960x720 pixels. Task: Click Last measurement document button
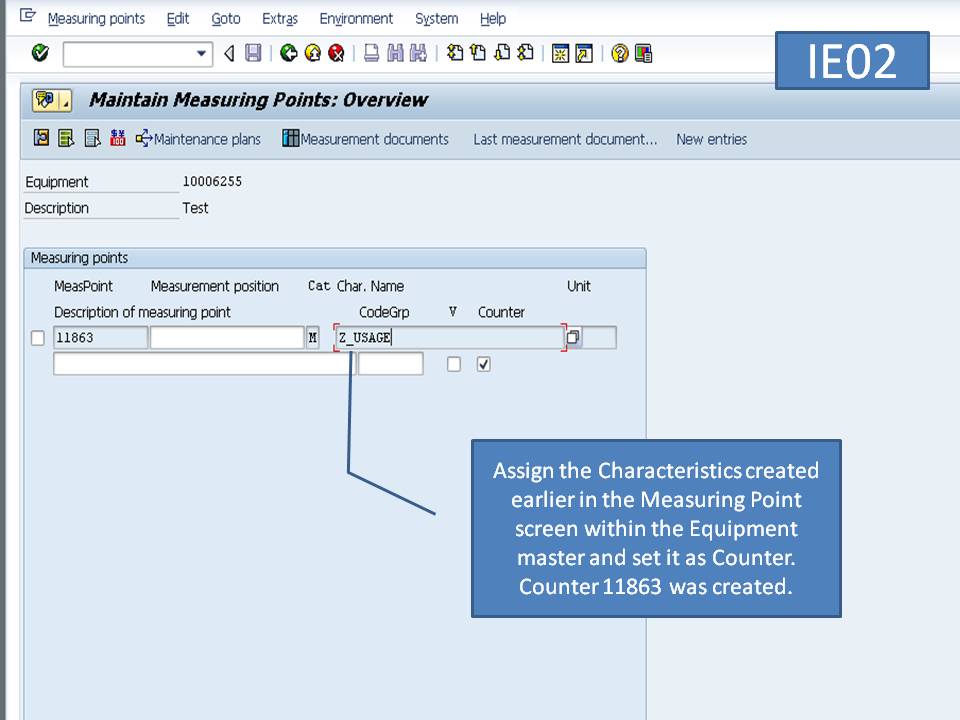(x=565, y=140)
